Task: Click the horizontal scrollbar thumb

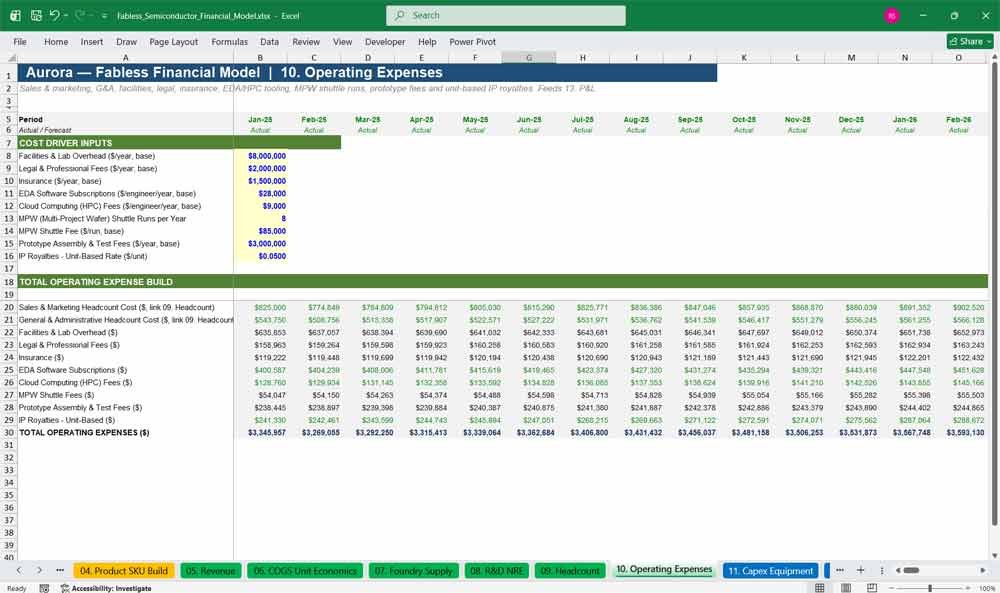Action: [x=911, y=570]
